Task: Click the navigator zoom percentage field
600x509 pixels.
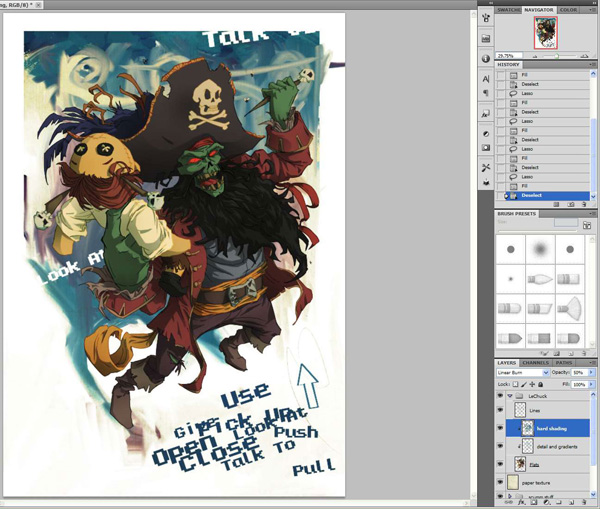Action: point(509,55)
